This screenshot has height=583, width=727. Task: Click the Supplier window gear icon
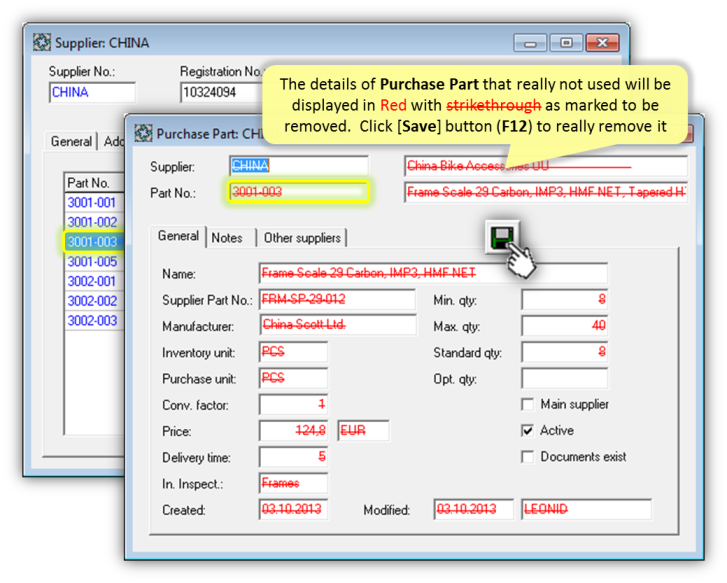click(42, 43)
